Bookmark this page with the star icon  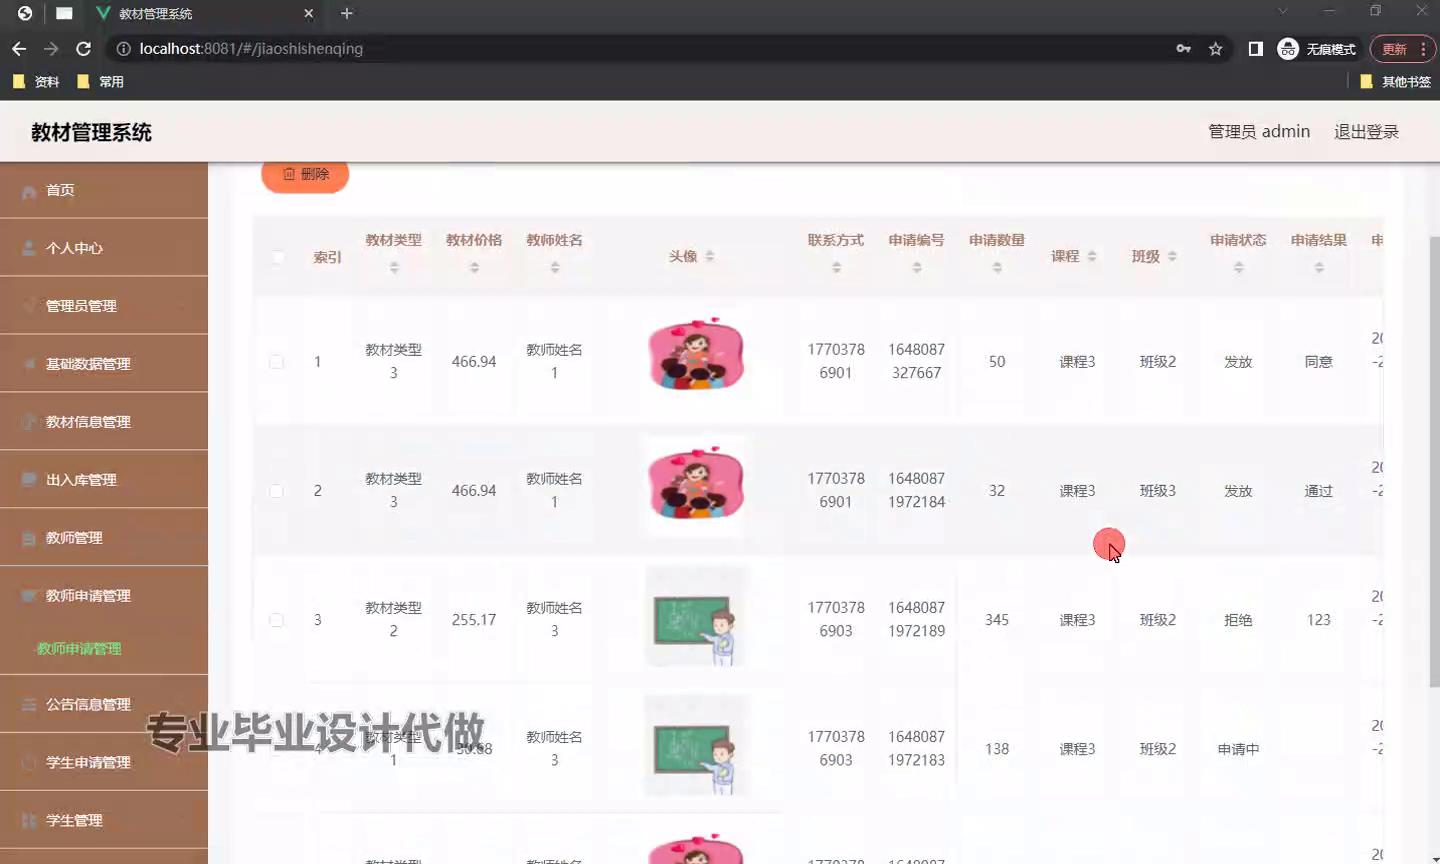[1216, 48]
